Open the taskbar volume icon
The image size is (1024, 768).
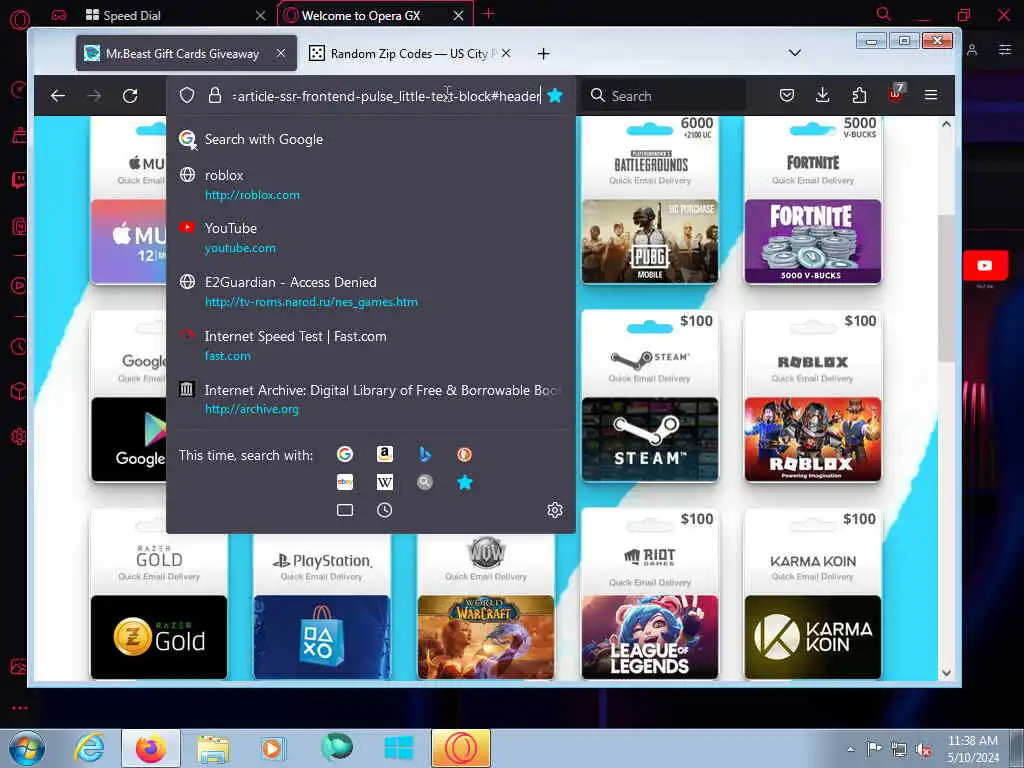(923, 750)
